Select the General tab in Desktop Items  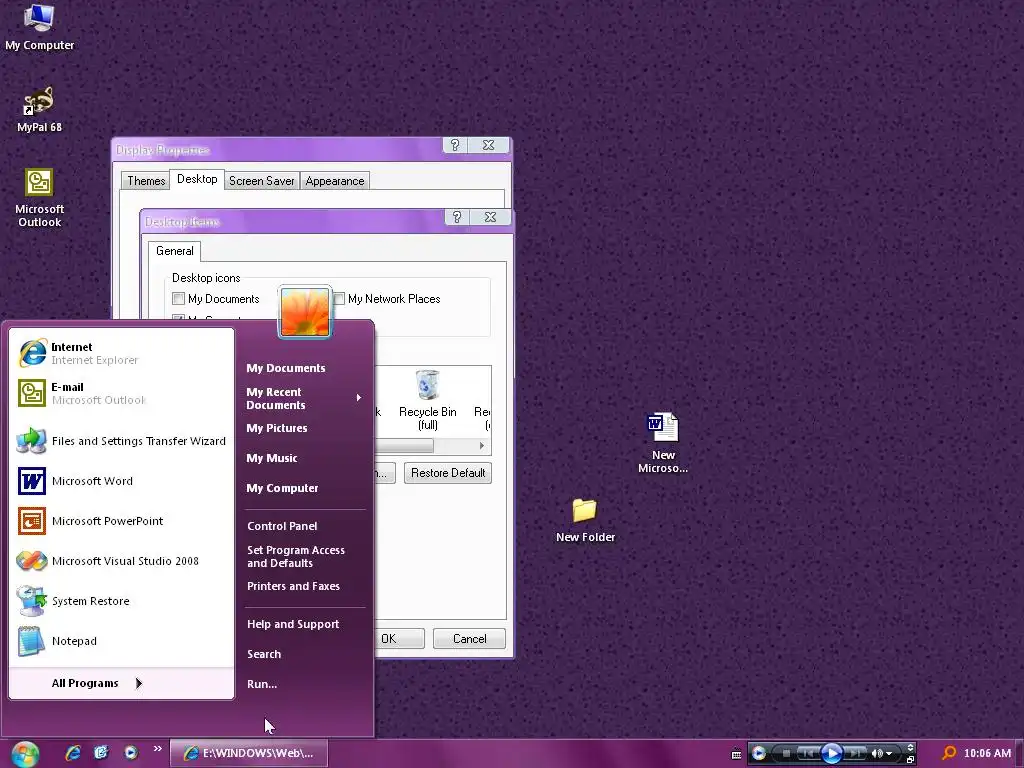tap(174, 251)
